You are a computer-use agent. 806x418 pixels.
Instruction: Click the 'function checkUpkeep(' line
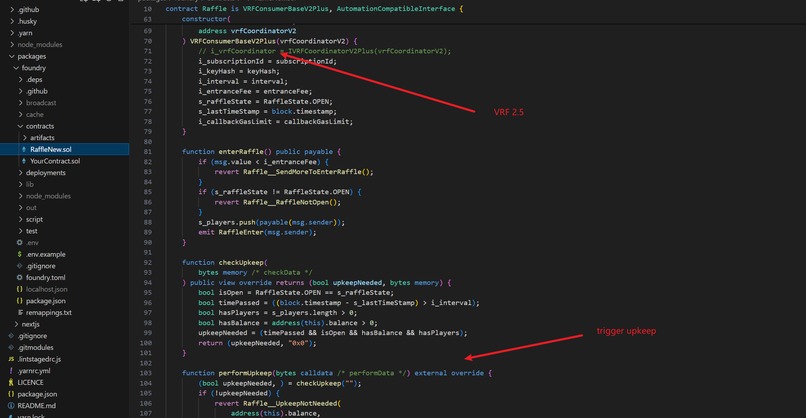(x=225, y=262)
